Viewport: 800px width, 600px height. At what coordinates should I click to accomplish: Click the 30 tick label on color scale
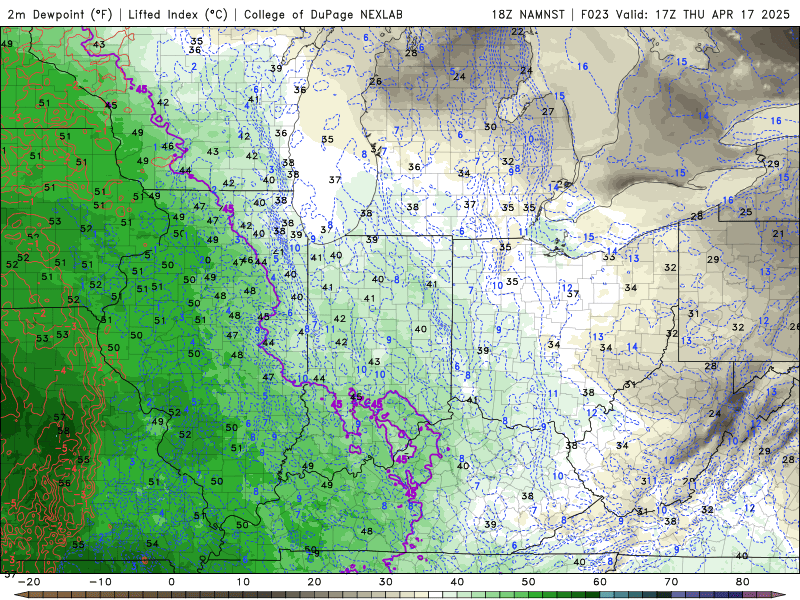pyautogui.click(x=386, y=582)
